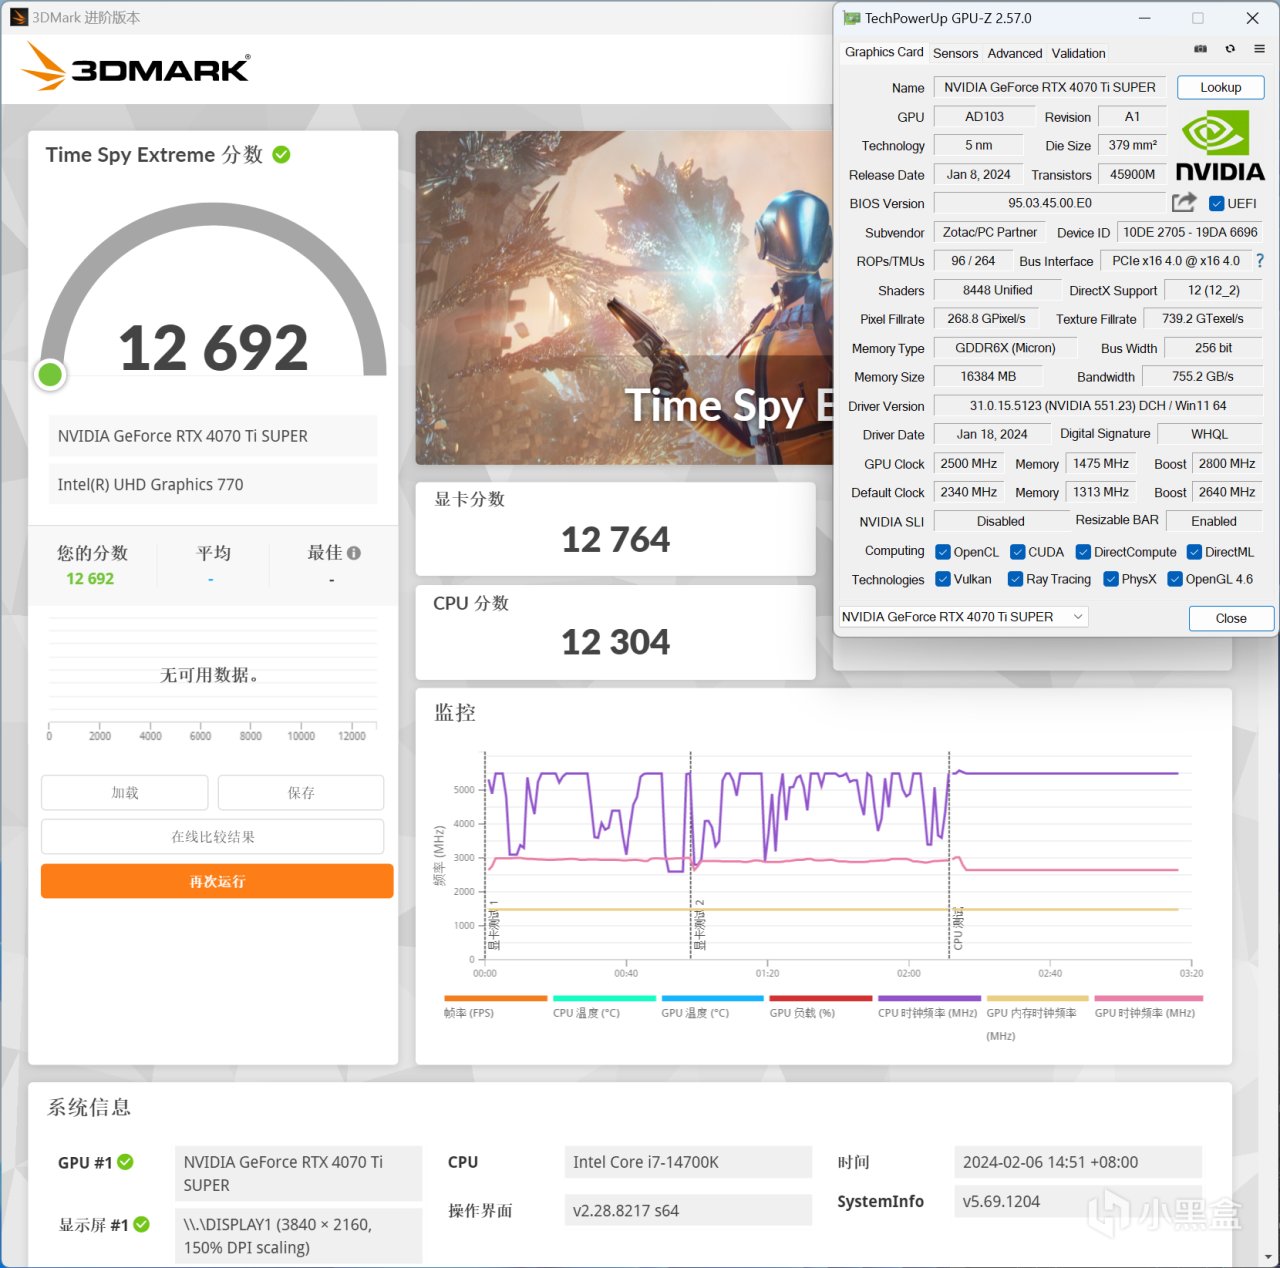This screenshot has width=1280, height=1268.
Task: Click the Time Spy preview image
Action: point(624,298)
